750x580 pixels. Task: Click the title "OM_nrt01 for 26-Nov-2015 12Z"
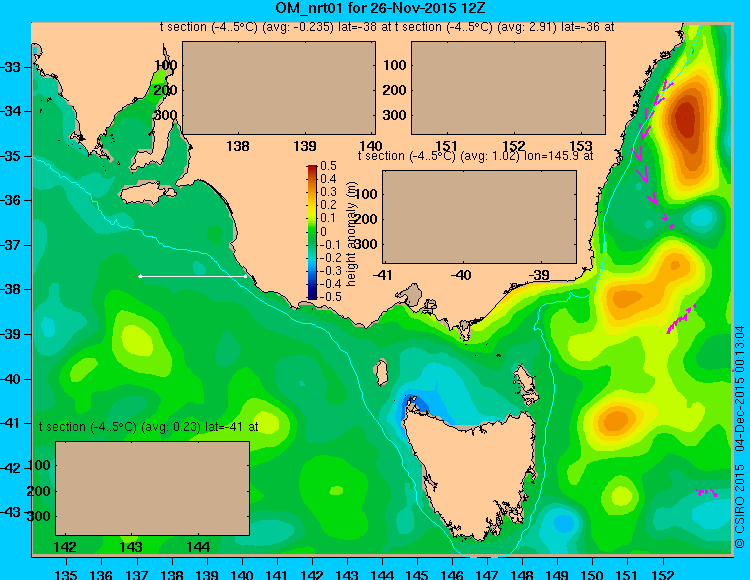point(380,8)
